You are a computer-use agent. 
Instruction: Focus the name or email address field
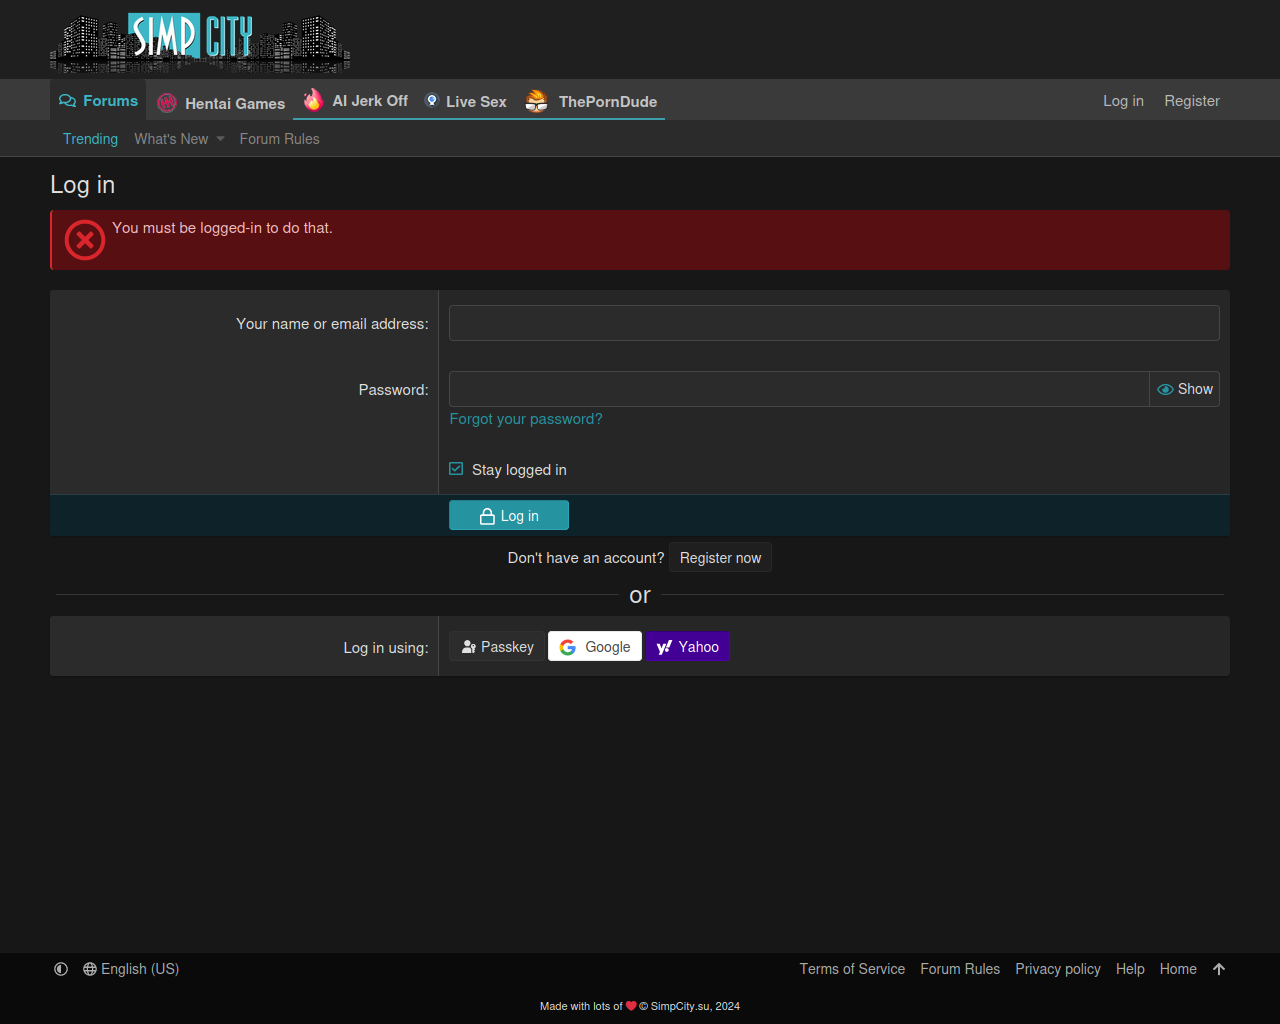click(834, 323)
